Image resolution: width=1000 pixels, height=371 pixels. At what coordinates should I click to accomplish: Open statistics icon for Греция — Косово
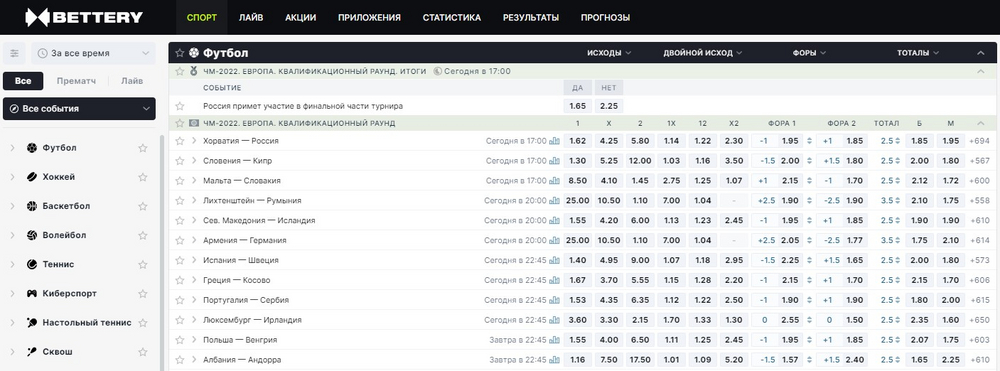click(554, 280)
